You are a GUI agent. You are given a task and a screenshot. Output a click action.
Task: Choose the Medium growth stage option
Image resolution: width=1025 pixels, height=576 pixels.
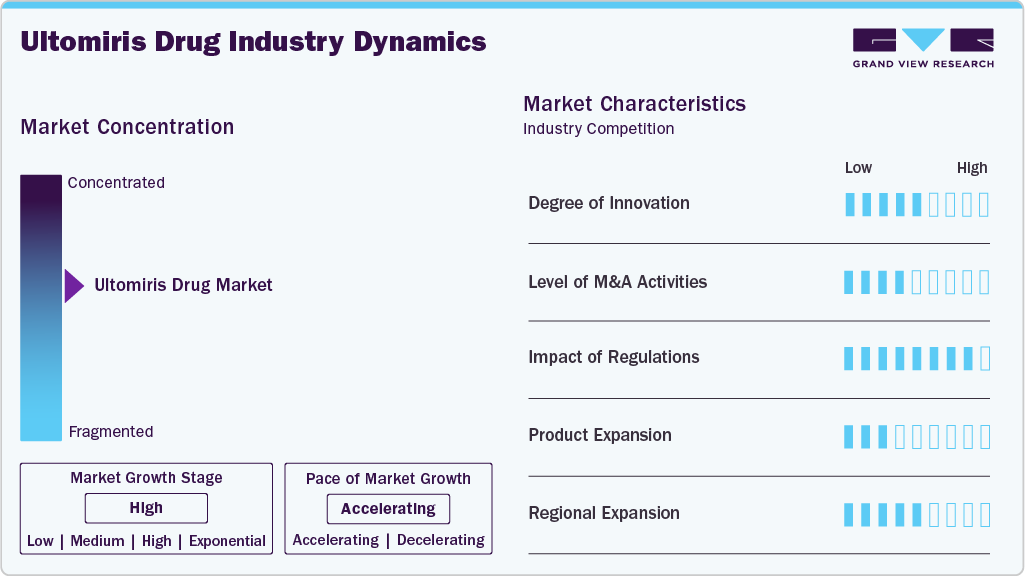tap(97, 541)
